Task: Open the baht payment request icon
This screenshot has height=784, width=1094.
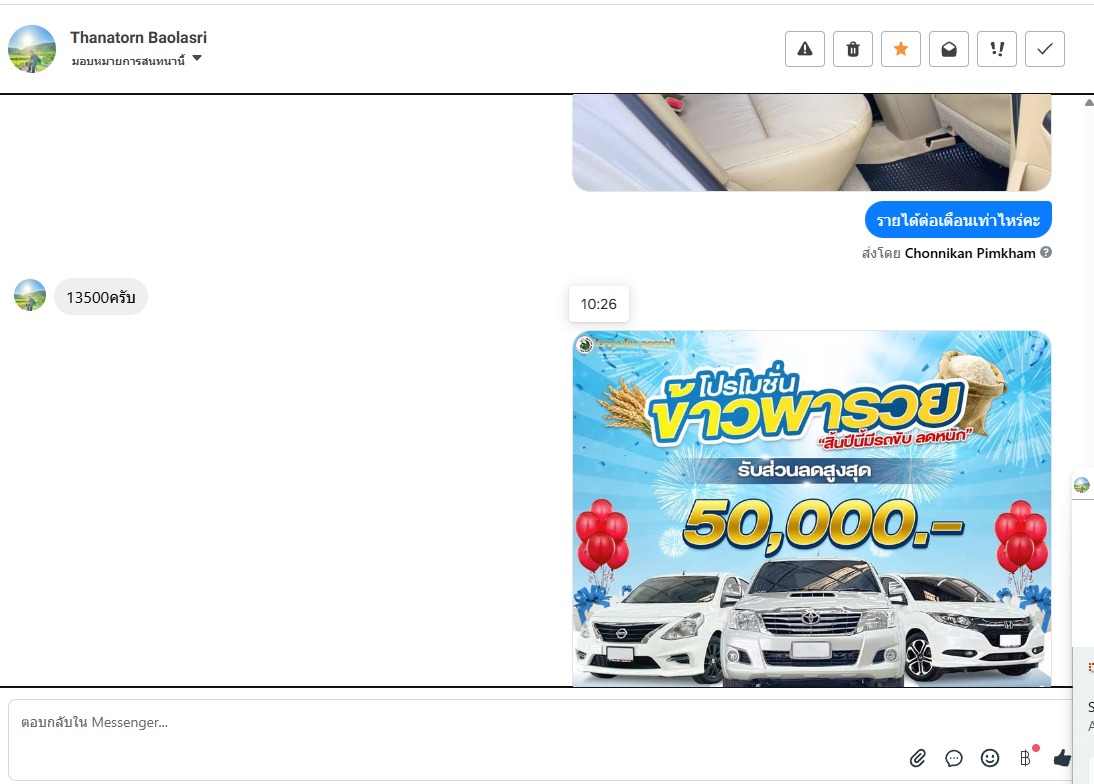Action: tap(1026, 757)
